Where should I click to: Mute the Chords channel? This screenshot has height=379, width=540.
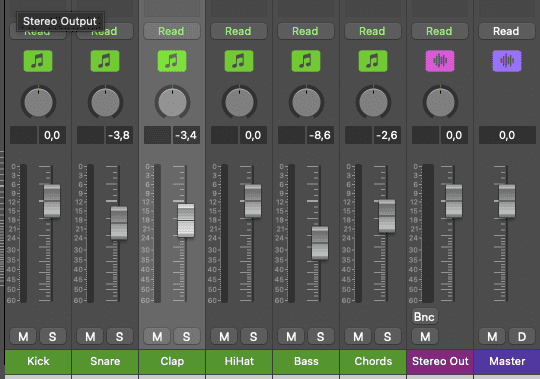pos(358,336)
